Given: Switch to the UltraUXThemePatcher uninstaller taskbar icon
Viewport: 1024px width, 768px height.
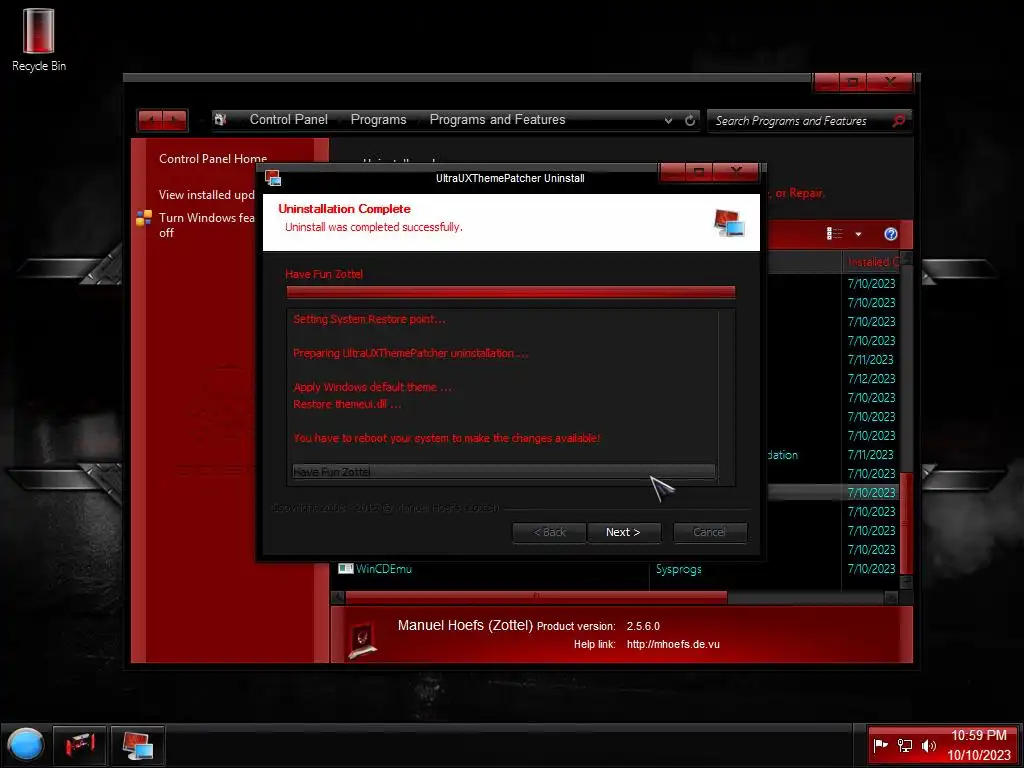Looking at the screenshot, I should [x=138, y=744].
